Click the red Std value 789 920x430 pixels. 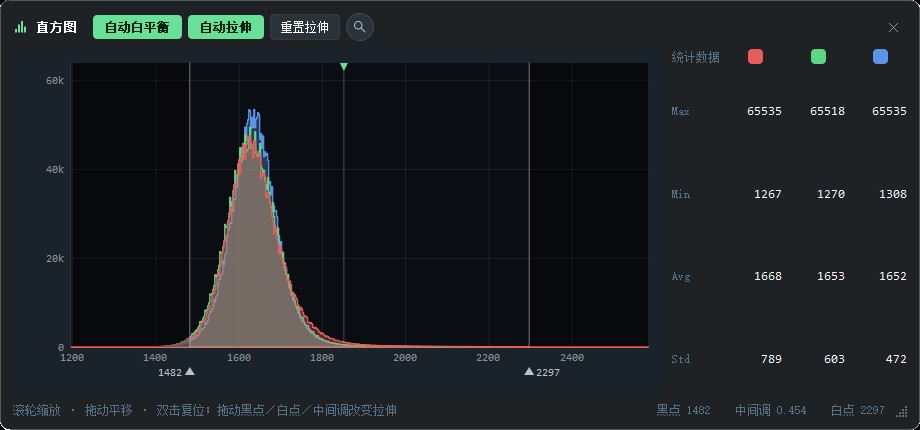(x=771, y=359)
